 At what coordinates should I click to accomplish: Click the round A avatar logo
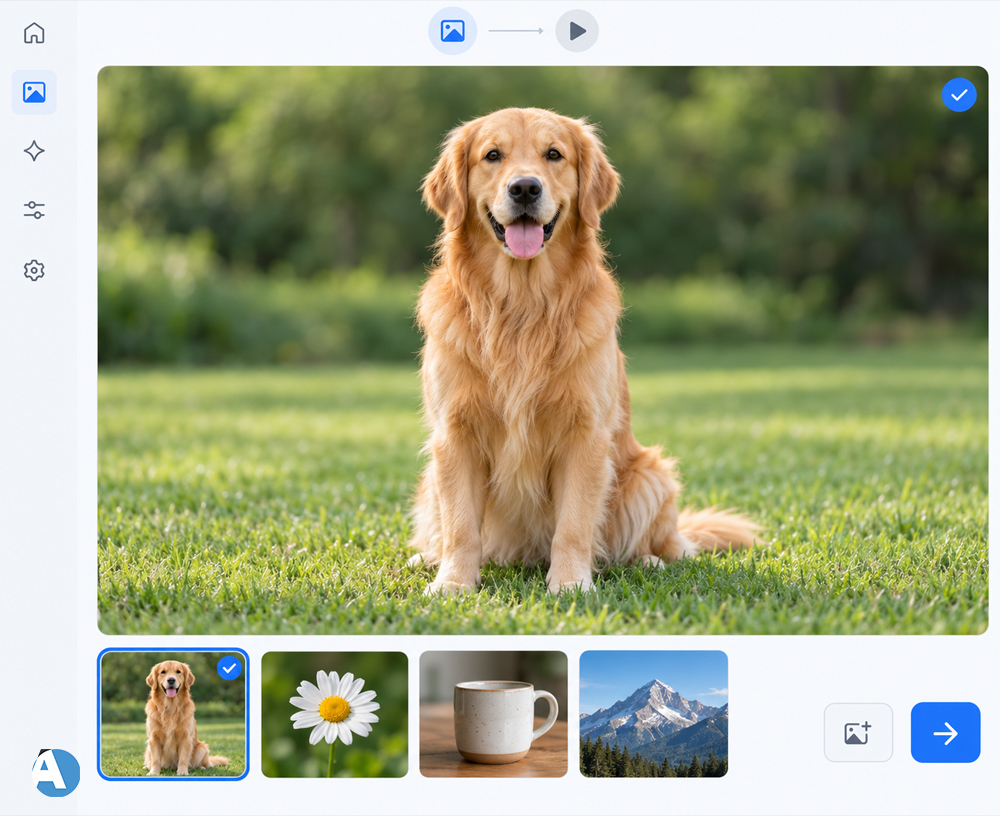point(56,772)
